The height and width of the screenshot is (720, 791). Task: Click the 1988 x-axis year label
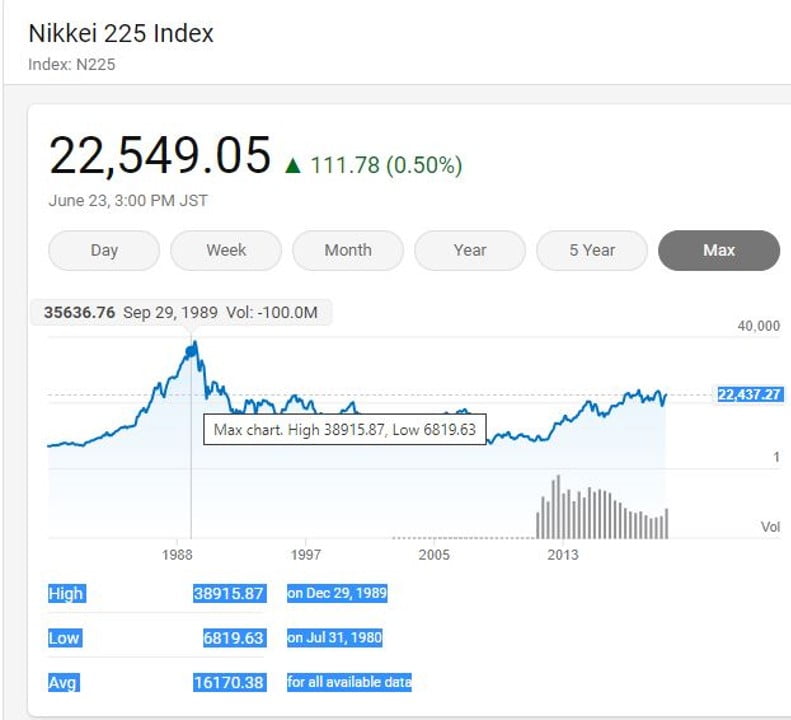(178, 554)
